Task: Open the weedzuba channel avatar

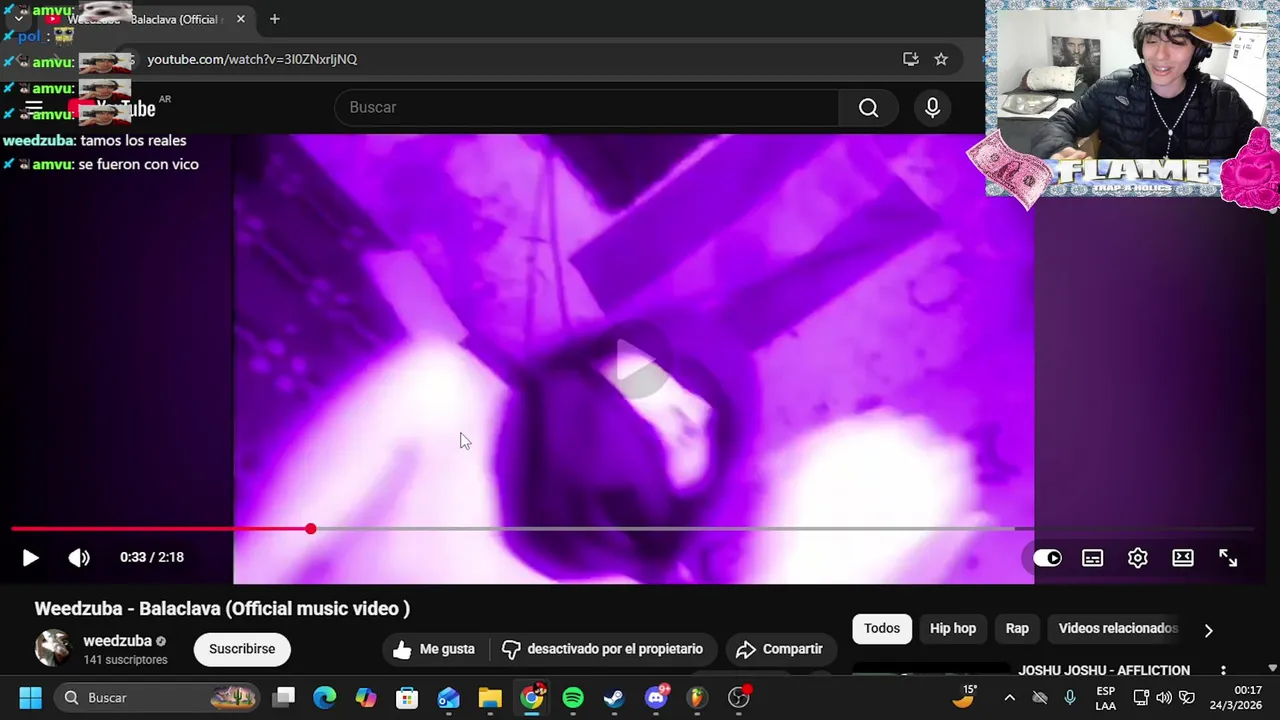Action: (x=53, y=649)
